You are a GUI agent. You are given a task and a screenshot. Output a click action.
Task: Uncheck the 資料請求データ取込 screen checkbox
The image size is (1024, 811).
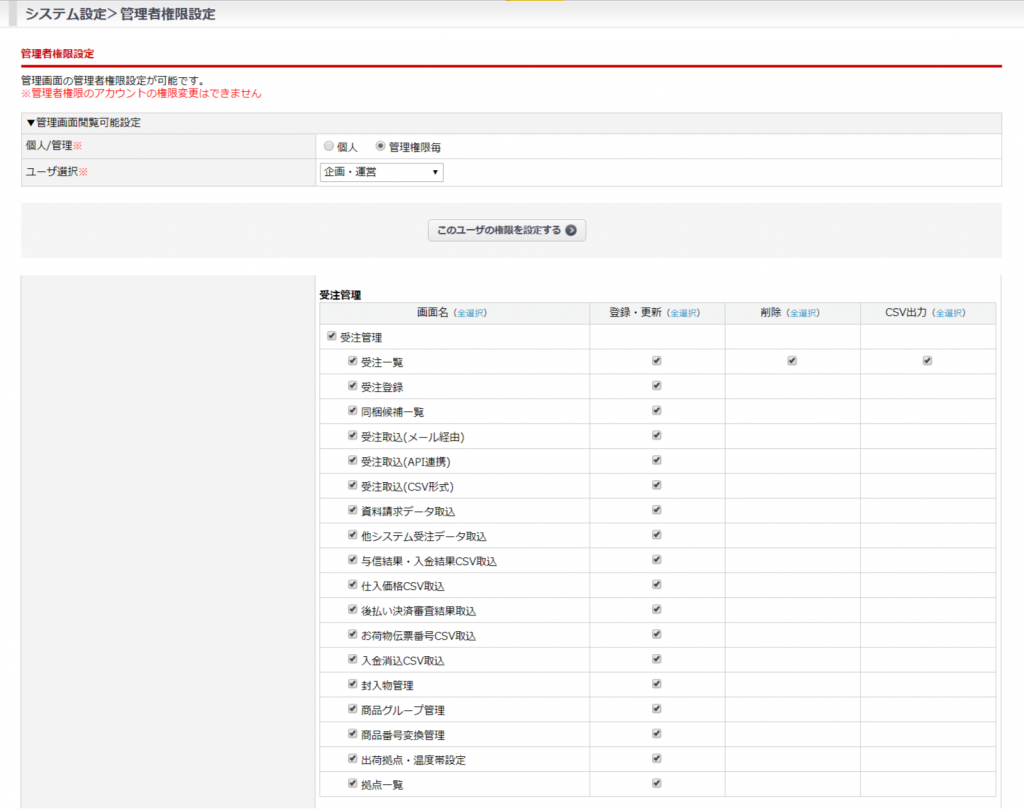coord(353,510)
